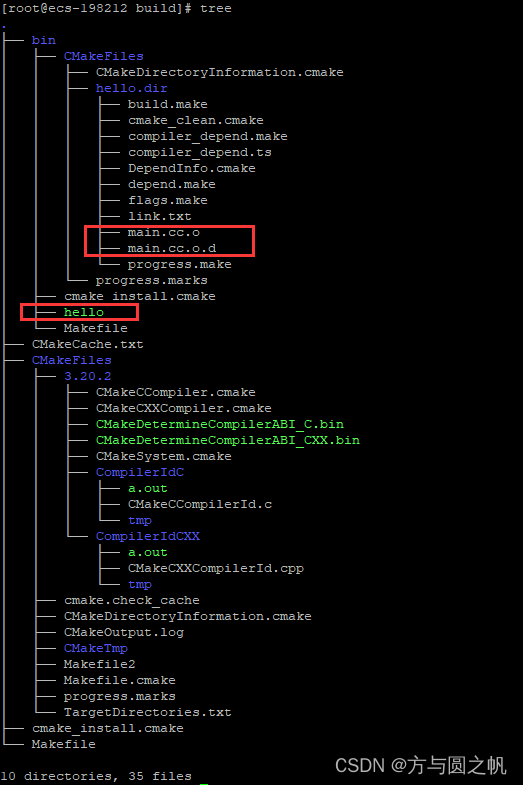Select 'Makefile' listed right after hello
Image resolution: width=523 pixels, height=785 pixels.
(96, 328)
